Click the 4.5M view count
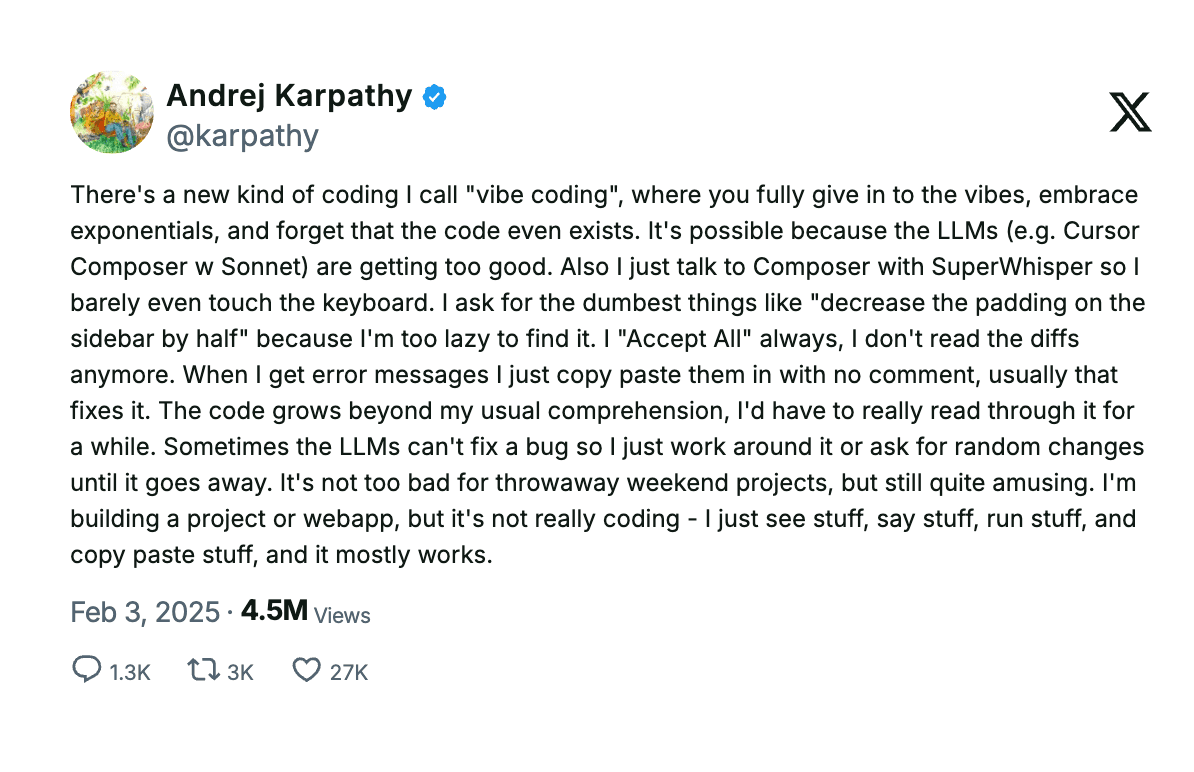 274,611
